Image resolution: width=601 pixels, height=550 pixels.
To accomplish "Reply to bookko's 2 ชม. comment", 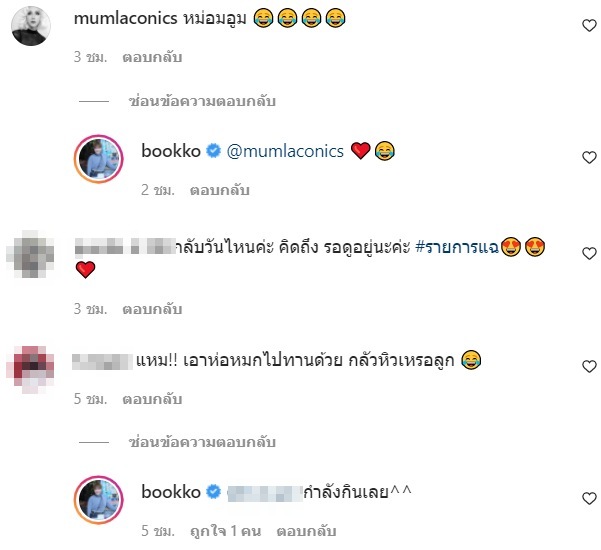I will pyautogui.click(x=220, y=190).
